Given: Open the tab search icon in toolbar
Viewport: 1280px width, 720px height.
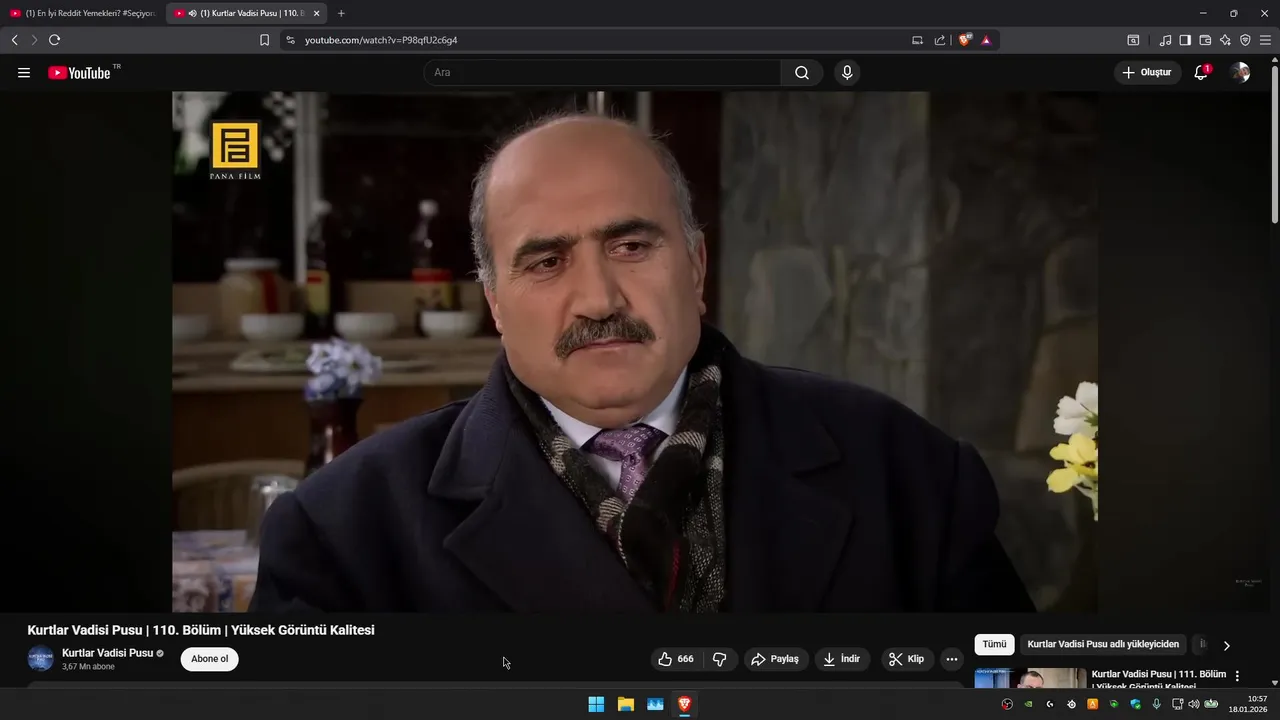Looking at the screenshot, I should [x=1133, y=40].
